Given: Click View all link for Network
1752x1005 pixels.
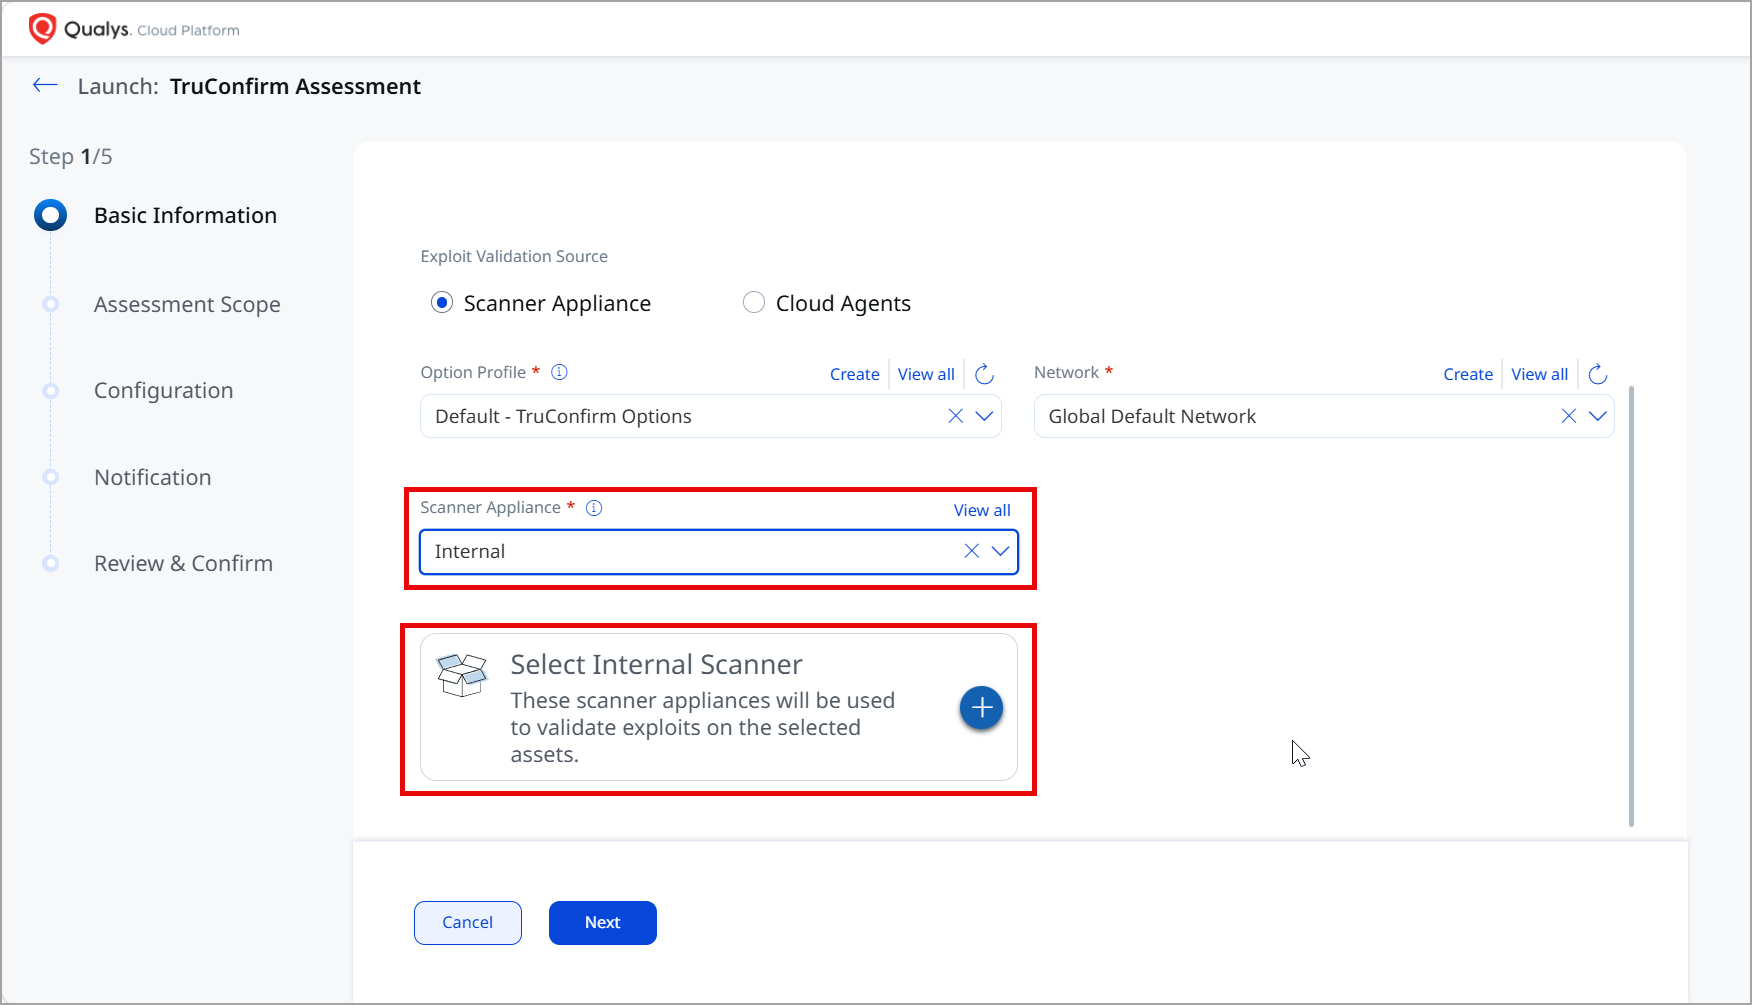Looking at the screenshot, I should 1540,374.
